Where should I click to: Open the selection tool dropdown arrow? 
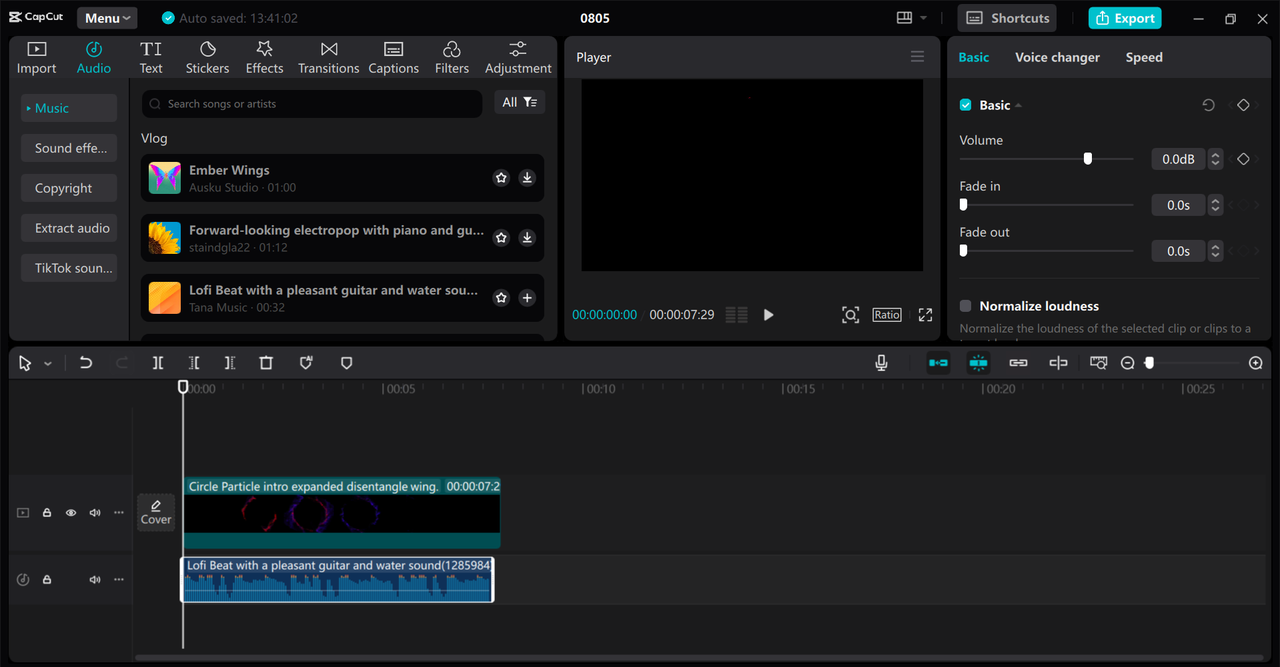pyautogui.click(x=47, y=364)
